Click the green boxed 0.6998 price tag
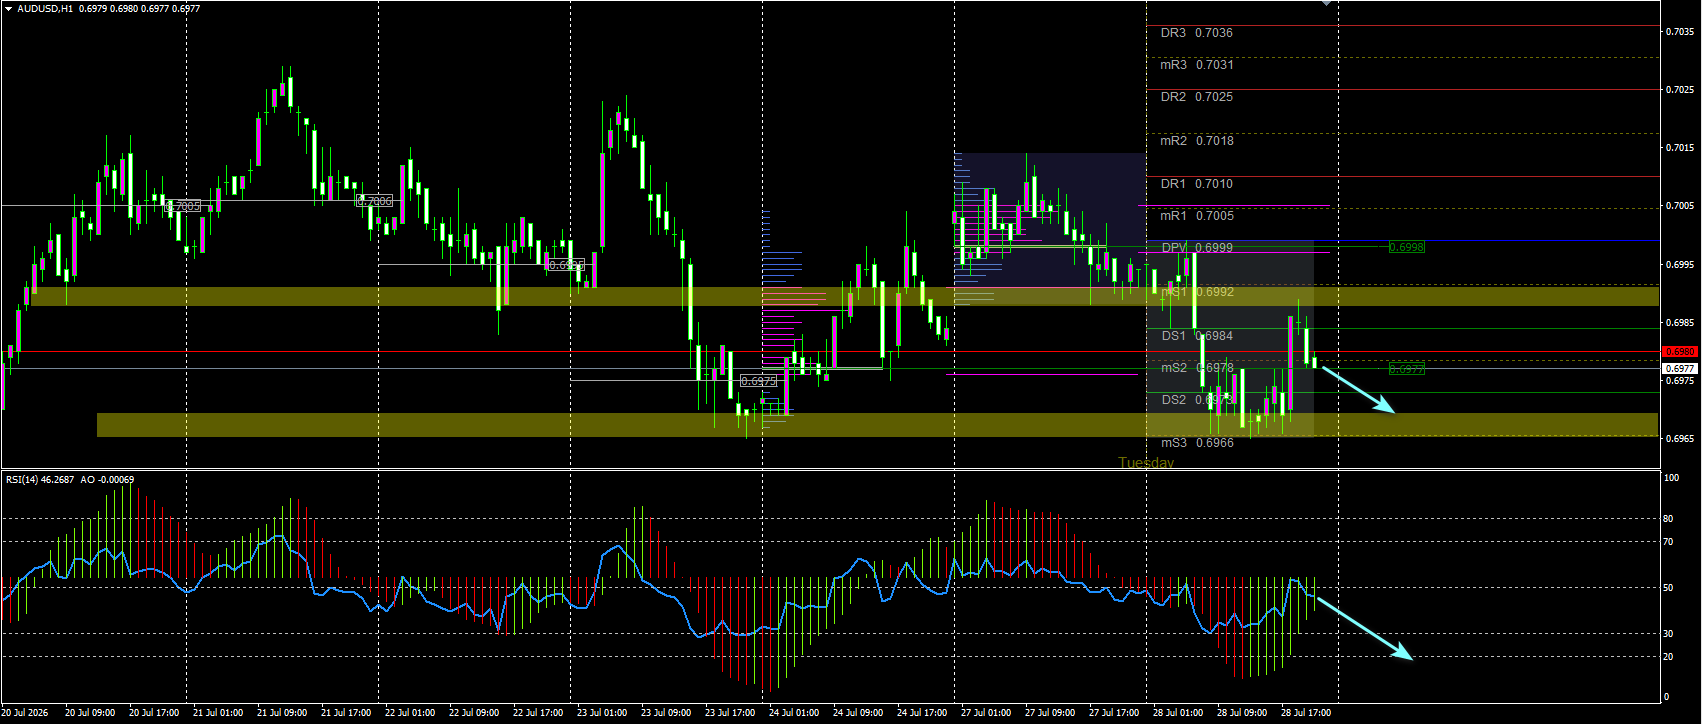Screen dimensions: 1703x724 (1406, 247)
